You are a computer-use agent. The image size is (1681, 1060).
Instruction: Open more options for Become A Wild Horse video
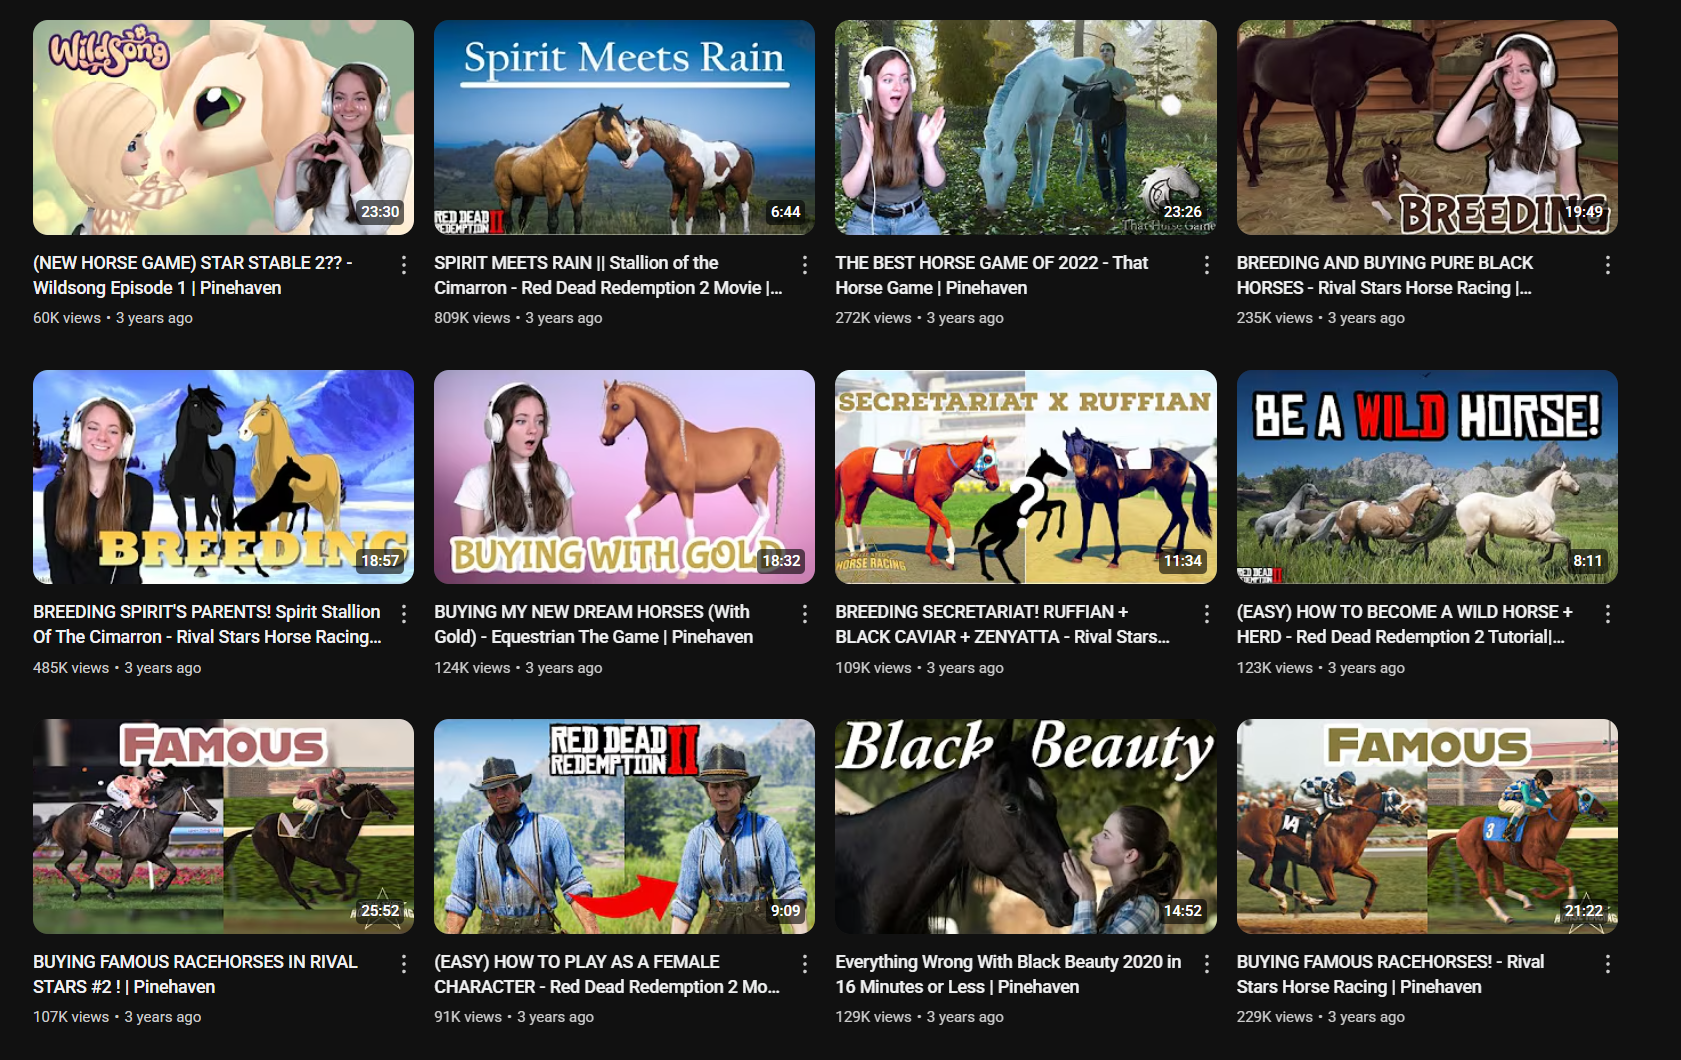[1607, 614]
